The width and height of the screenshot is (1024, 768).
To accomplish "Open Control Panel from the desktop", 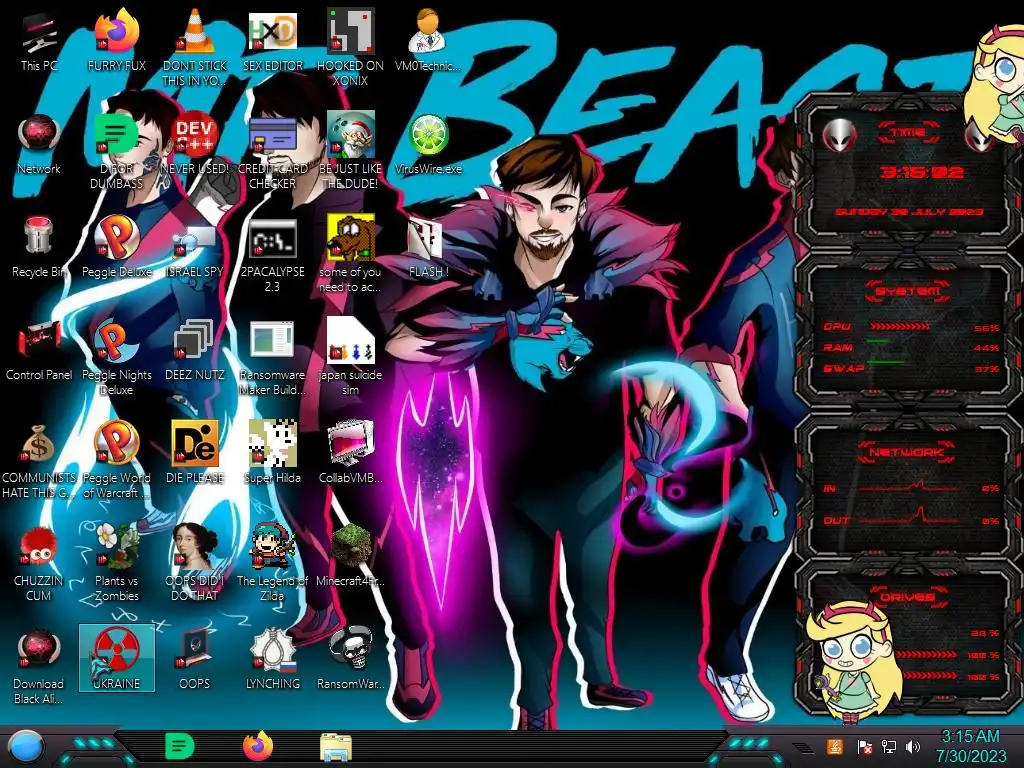I will coord(39,351).
